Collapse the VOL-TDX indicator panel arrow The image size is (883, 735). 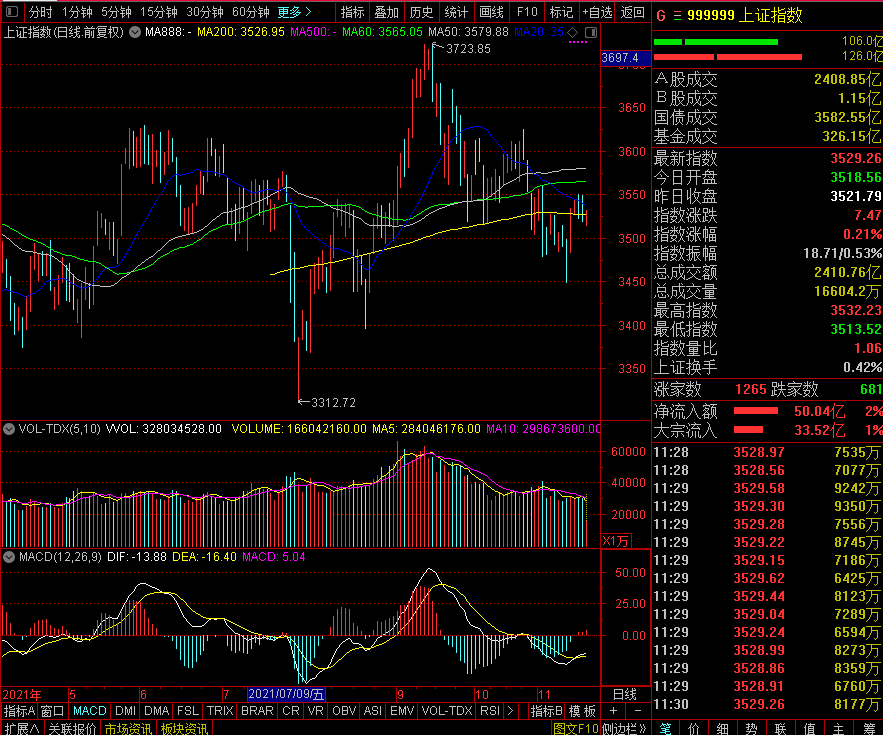pos(9,429)
